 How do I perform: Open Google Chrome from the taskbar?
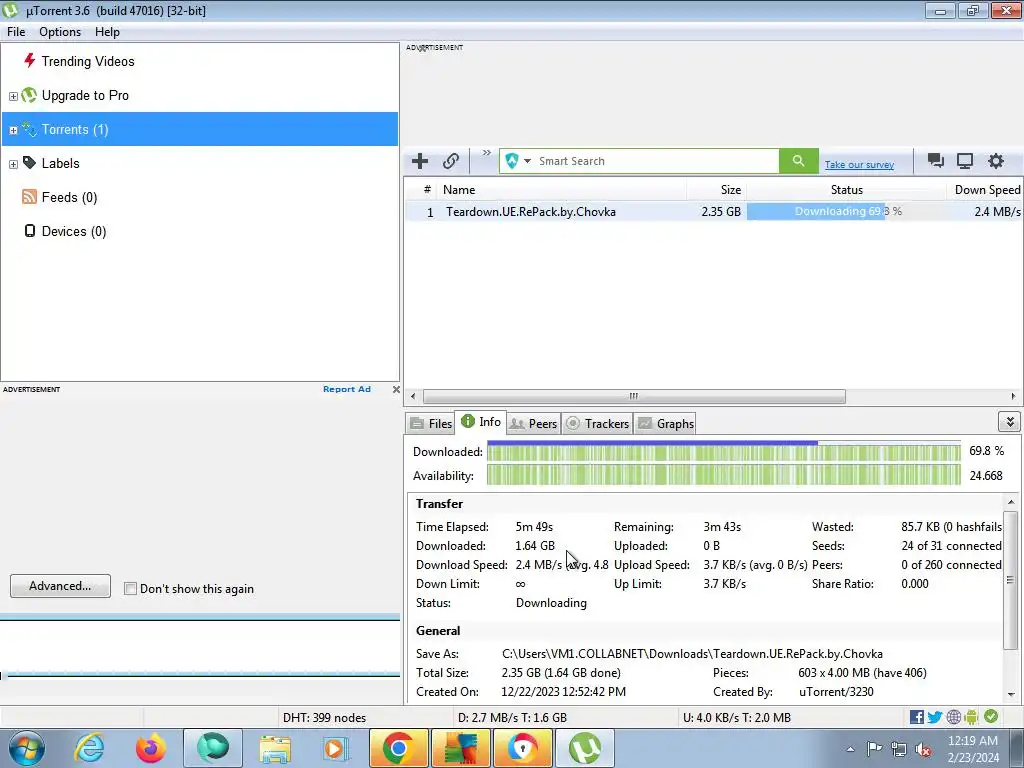(x=398, y=748)
